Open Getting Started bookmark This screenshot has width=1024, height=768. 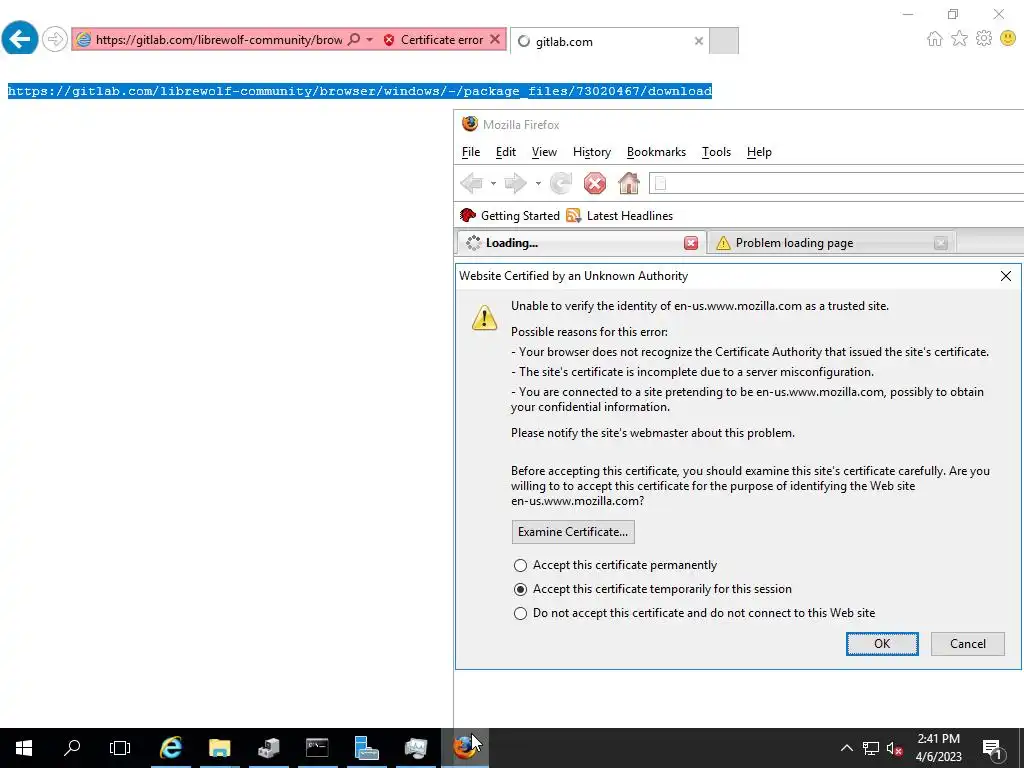(x=510, y=216)
